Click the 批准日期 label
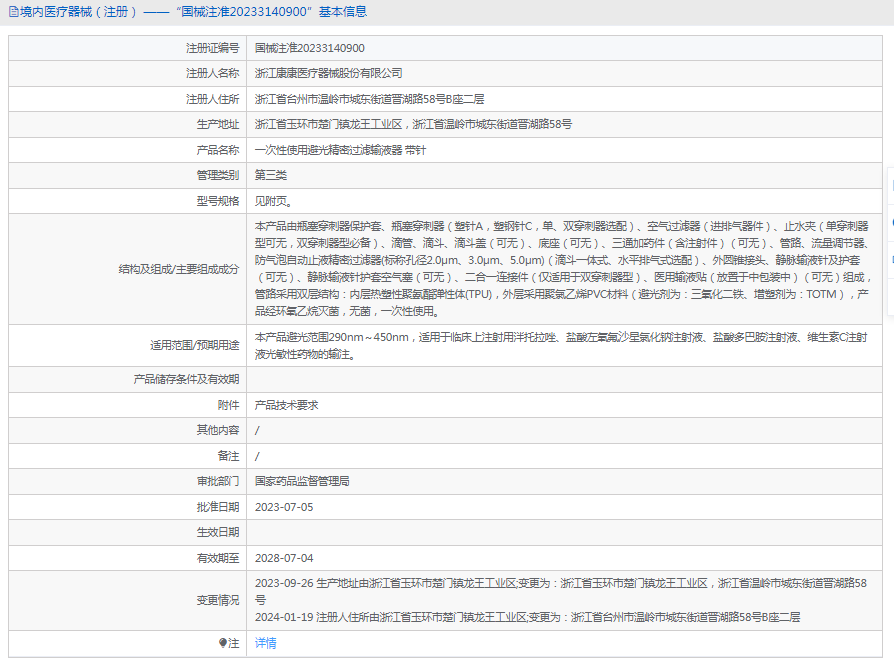The image size is (894, 665). pyautogui.click(x=218, y=508)
